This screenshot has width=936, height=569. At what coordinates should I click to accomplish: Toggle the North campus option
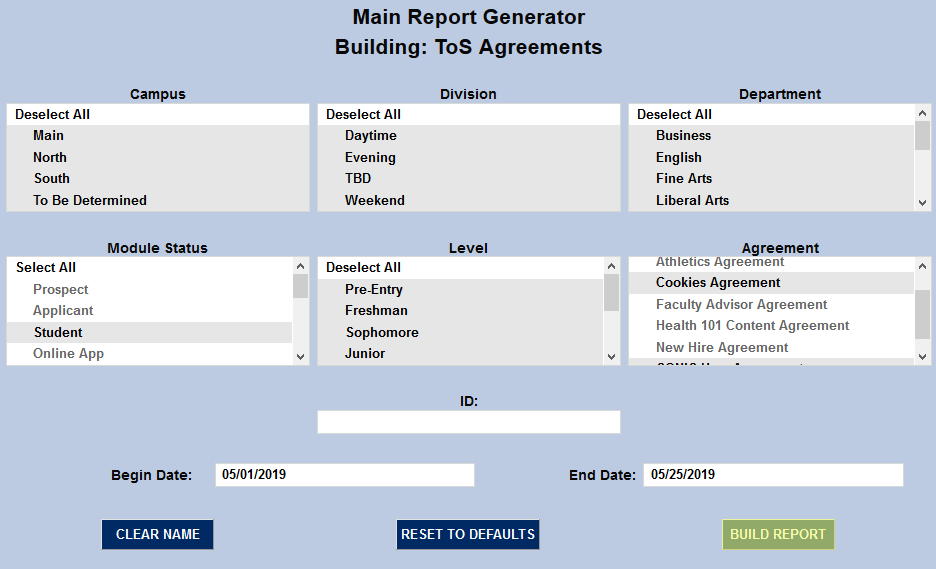50,157
